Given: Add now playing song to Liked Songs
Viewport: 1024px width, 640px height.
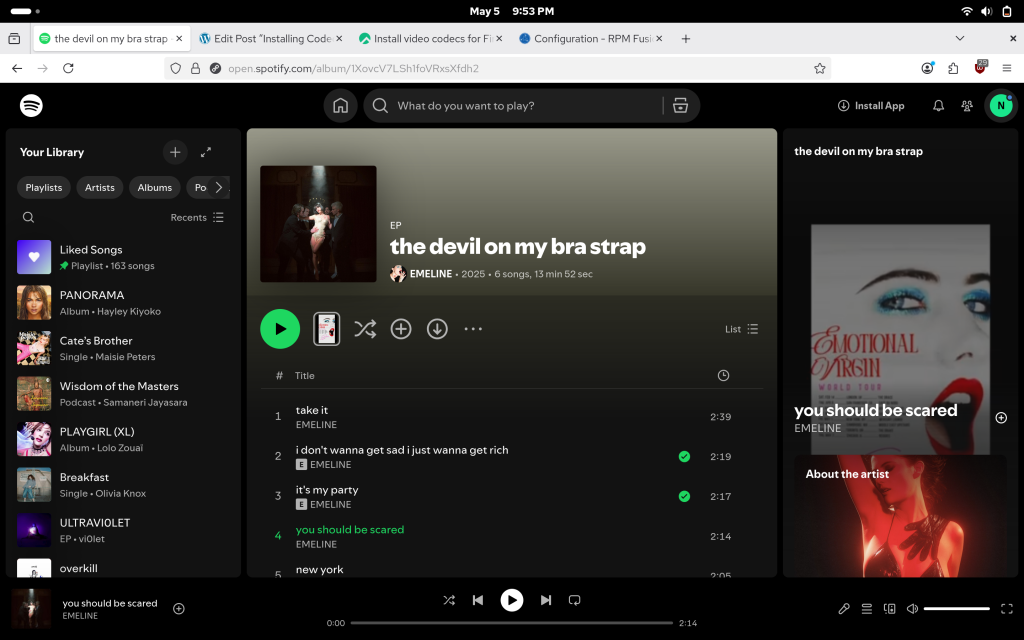Looking at the screenshot, I should (x=178, y=609).
